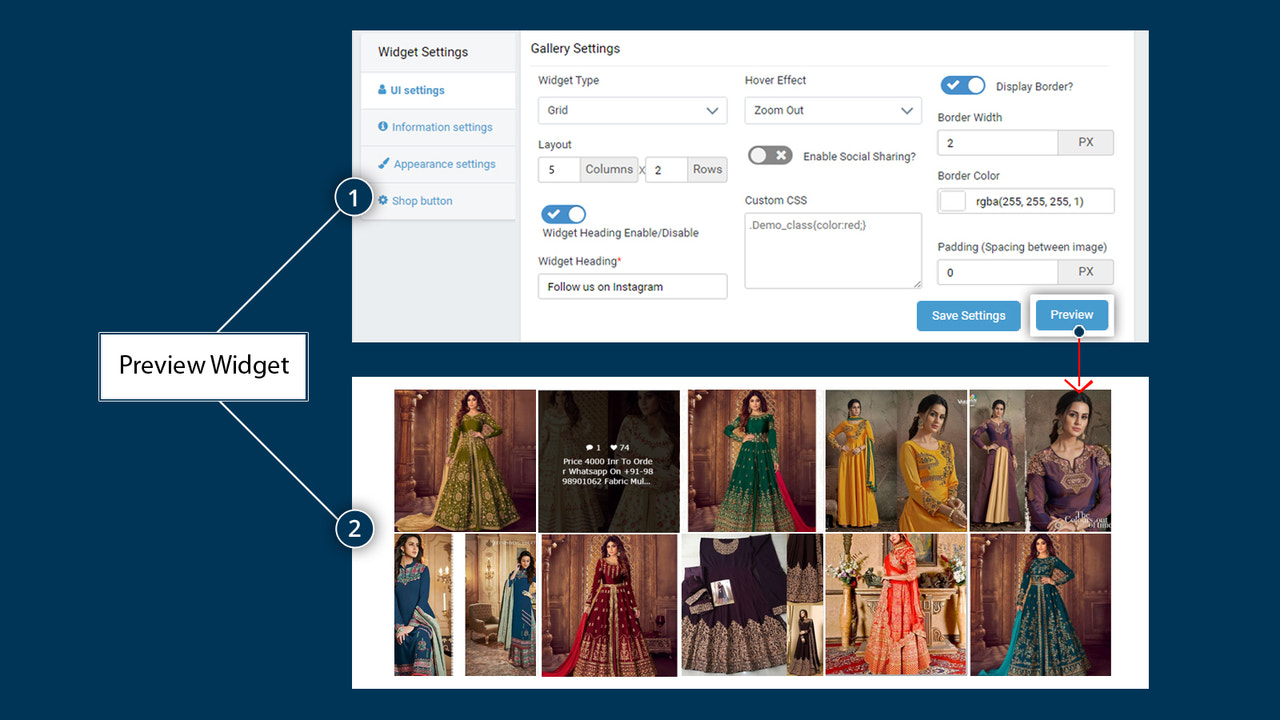Image resolution: width=1280 pixels, height=720 pixels.
Task: Click the Padding spacing field
Action: [x=997, y=271]
